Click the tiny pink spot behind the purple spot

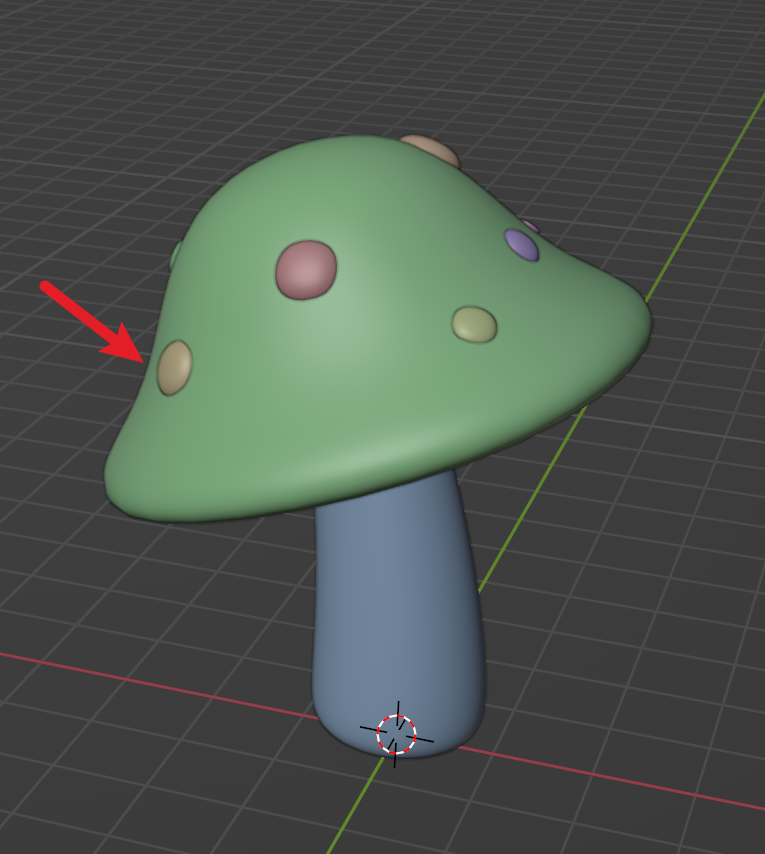[532, 226]
